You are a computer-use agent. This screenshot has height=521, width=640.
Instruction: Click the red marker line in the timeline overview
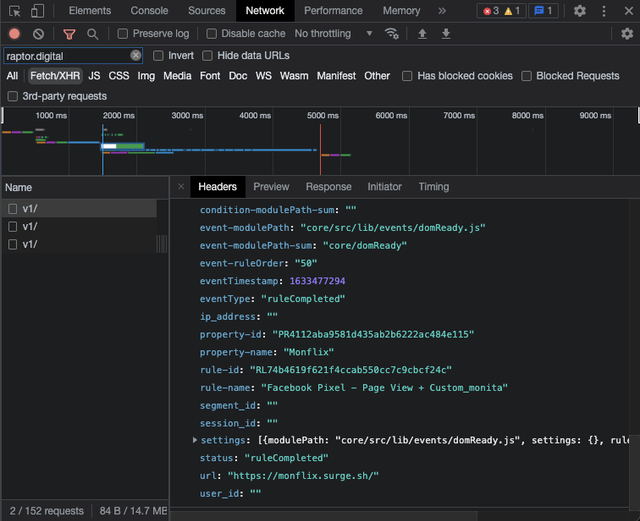pos(320,150)
